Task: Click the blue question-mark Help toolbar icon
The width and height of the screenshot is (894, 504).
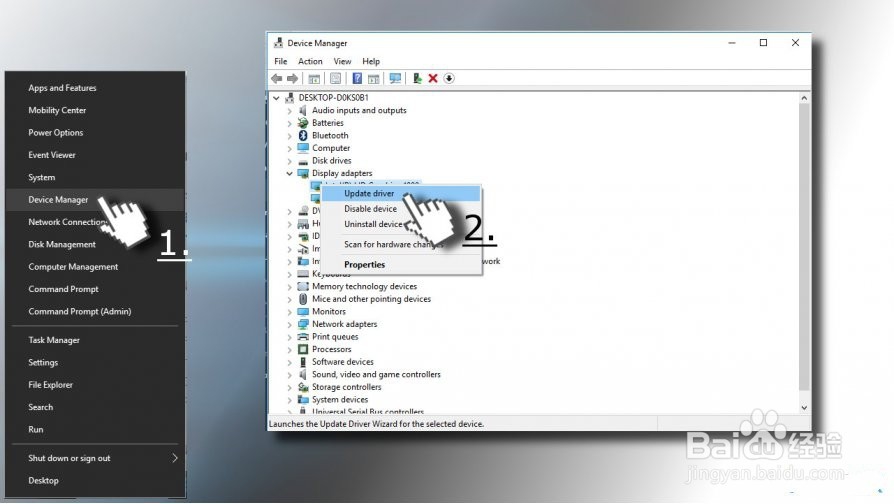Action: pos(357,79)
